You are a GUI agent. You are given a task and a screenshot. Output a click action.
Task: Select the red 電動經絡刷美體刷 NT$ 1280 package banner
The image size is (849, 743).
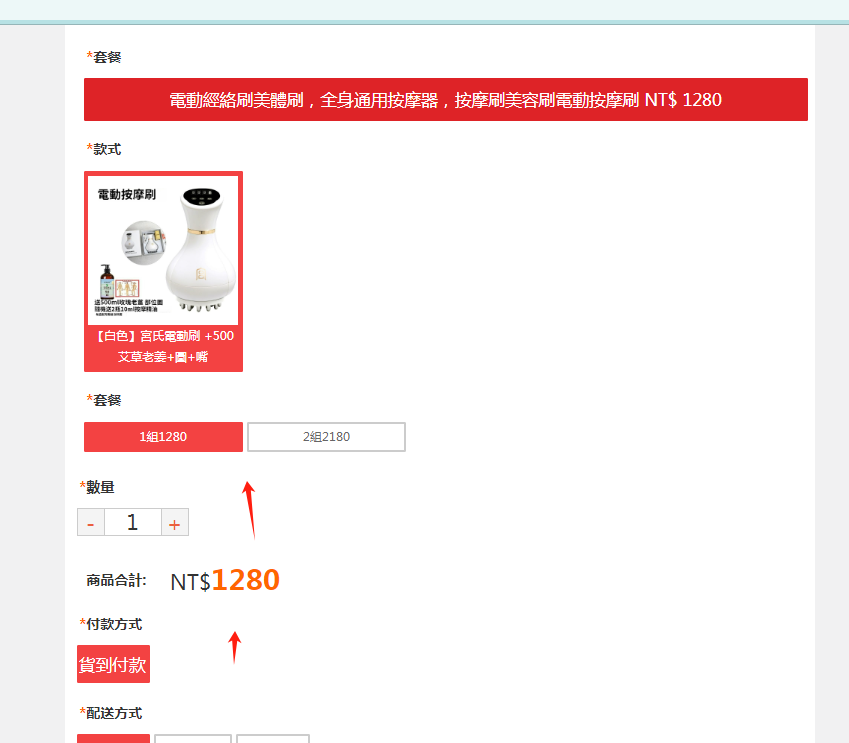coord(446,100)
